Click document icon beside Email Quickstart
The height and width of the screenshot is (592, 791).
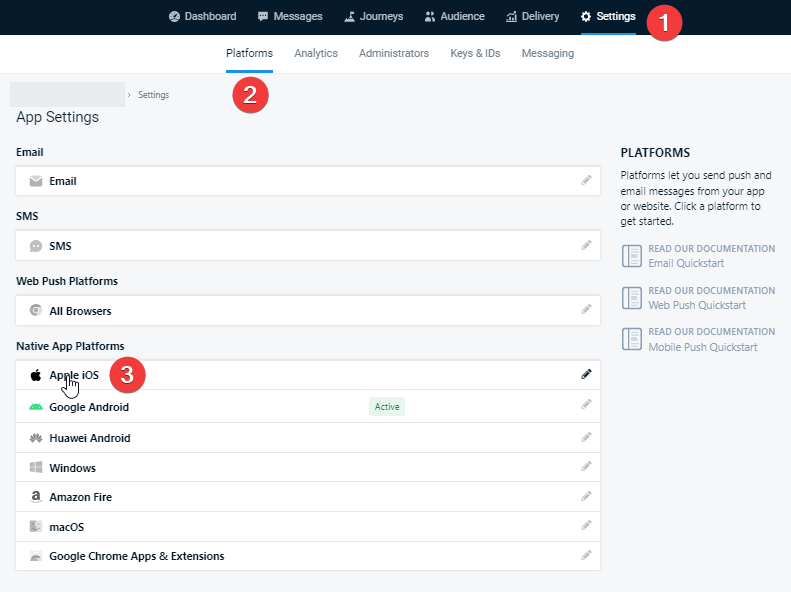(x=632, y=256)
